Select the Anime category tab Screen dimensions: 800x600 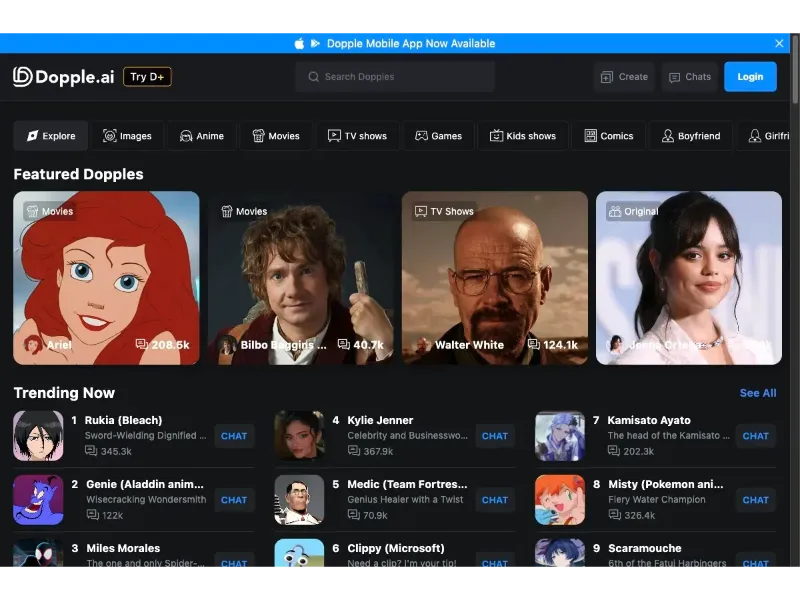point(201,136)
